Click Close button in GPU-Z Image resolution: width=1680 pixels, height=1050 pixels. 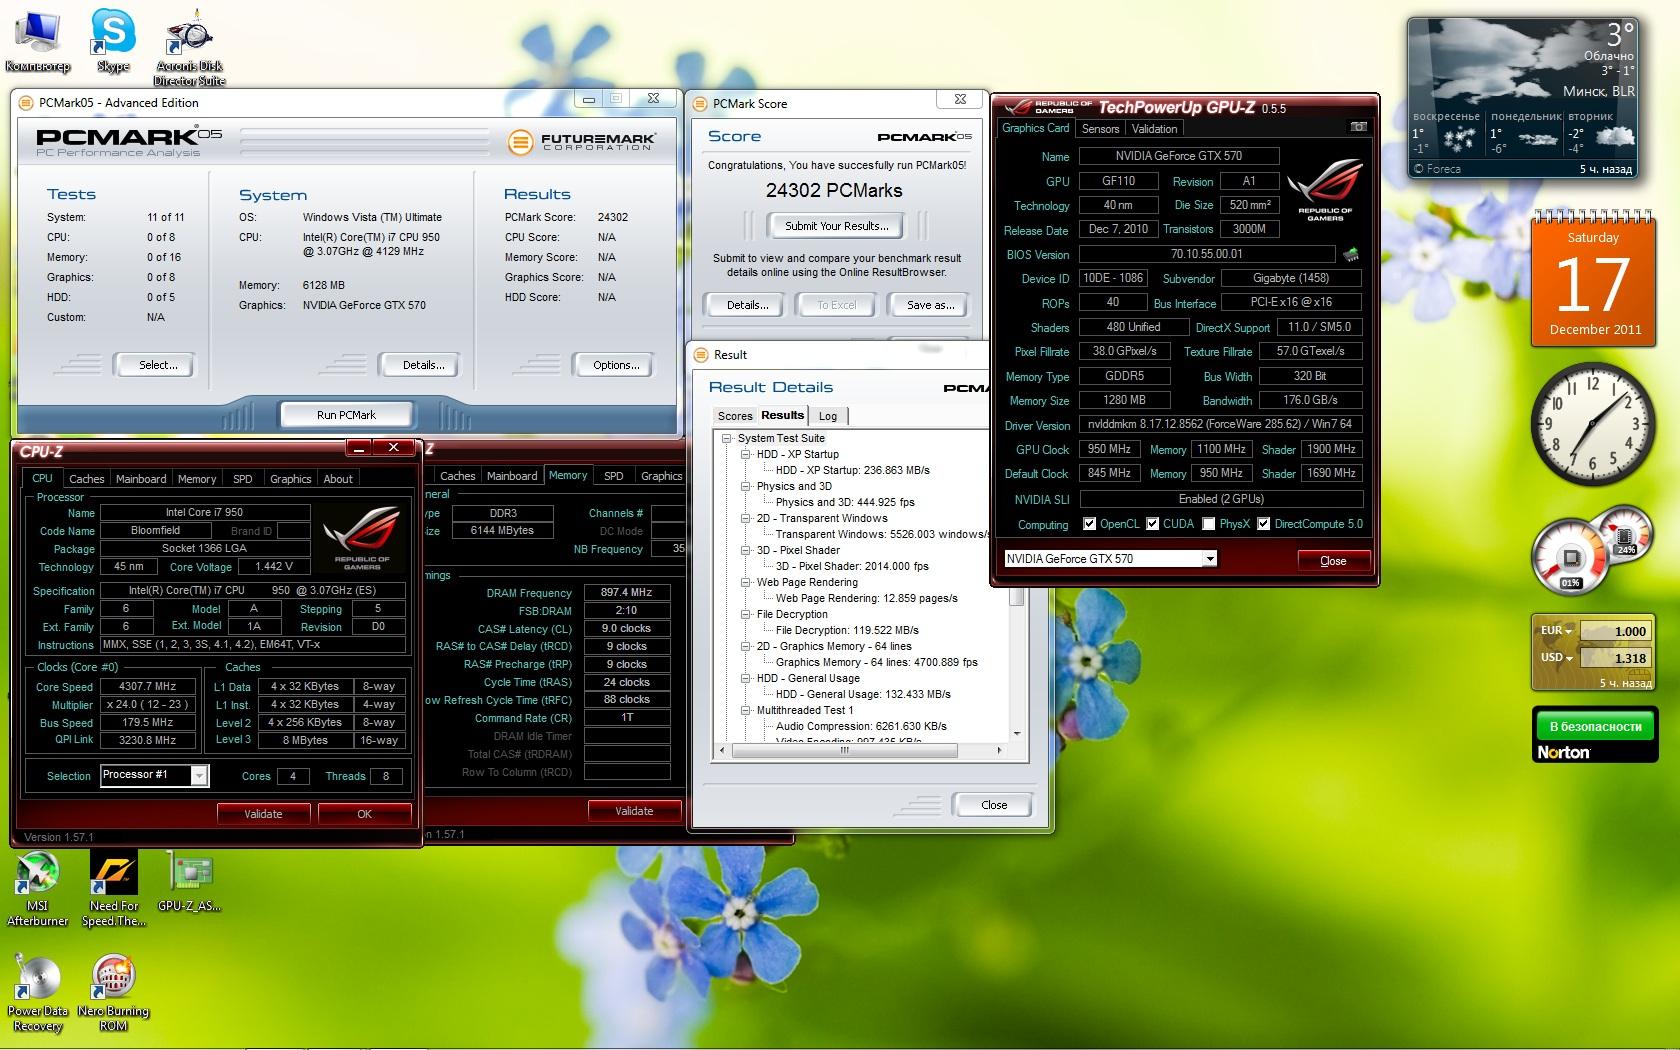click(1333, 561)
